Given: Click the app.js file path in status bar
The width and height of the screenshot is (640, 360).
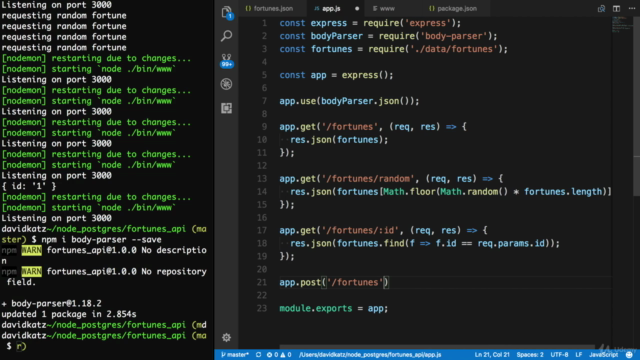Looking at the screenshot, I should [370, 355].
